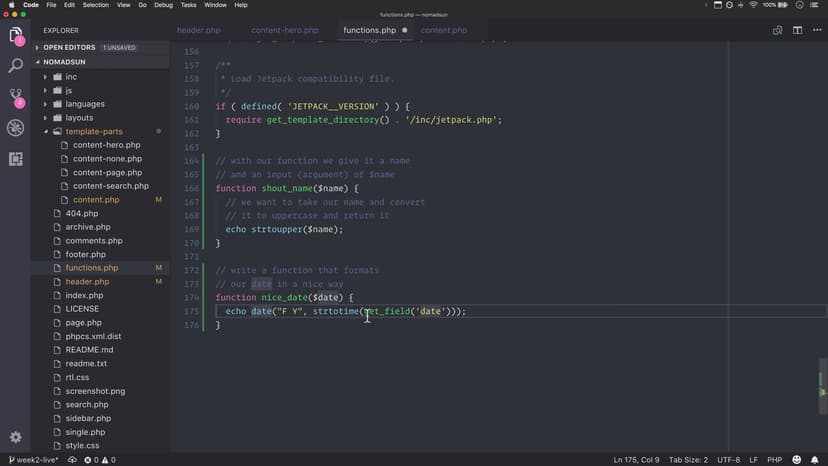Collapse the template-parts folder
This screenshot has height=466, width=828.
coord(94,131)
